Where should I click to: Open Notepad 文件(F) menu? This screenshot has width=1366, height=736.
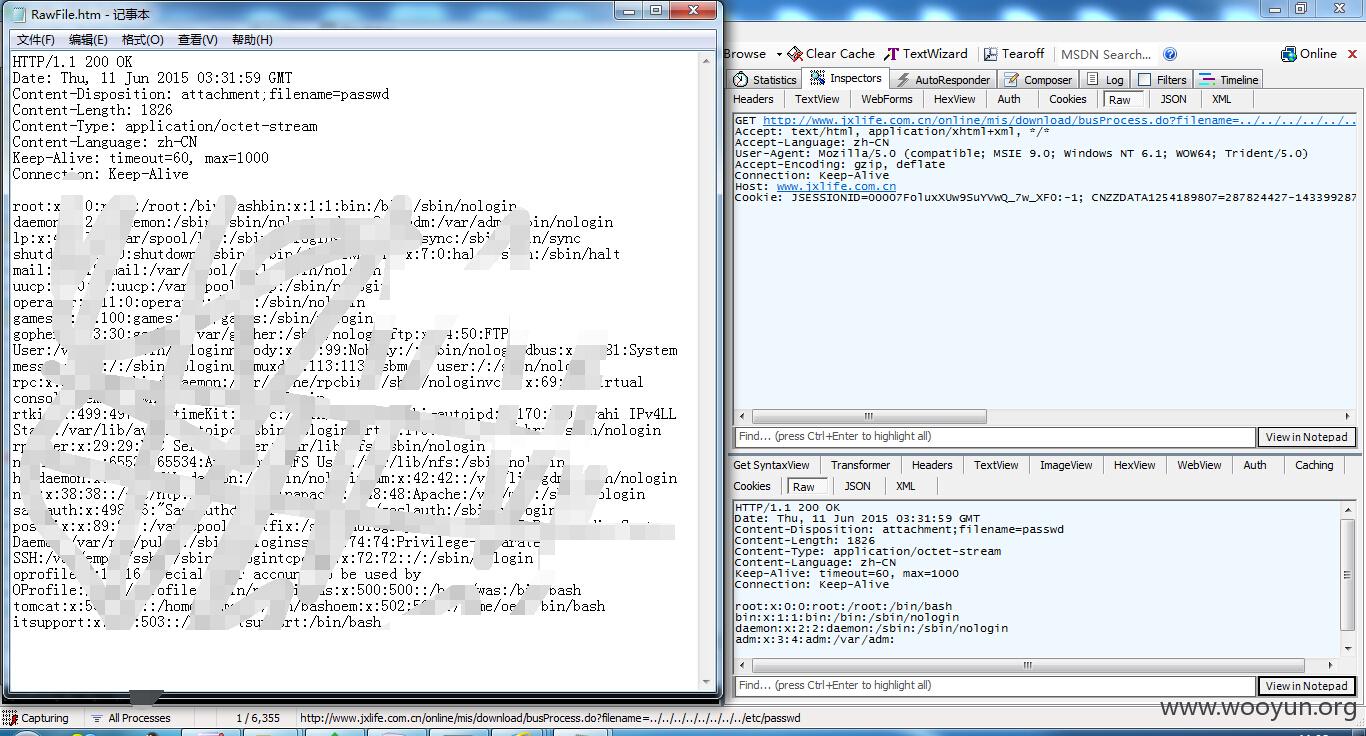tap(36, 40)
